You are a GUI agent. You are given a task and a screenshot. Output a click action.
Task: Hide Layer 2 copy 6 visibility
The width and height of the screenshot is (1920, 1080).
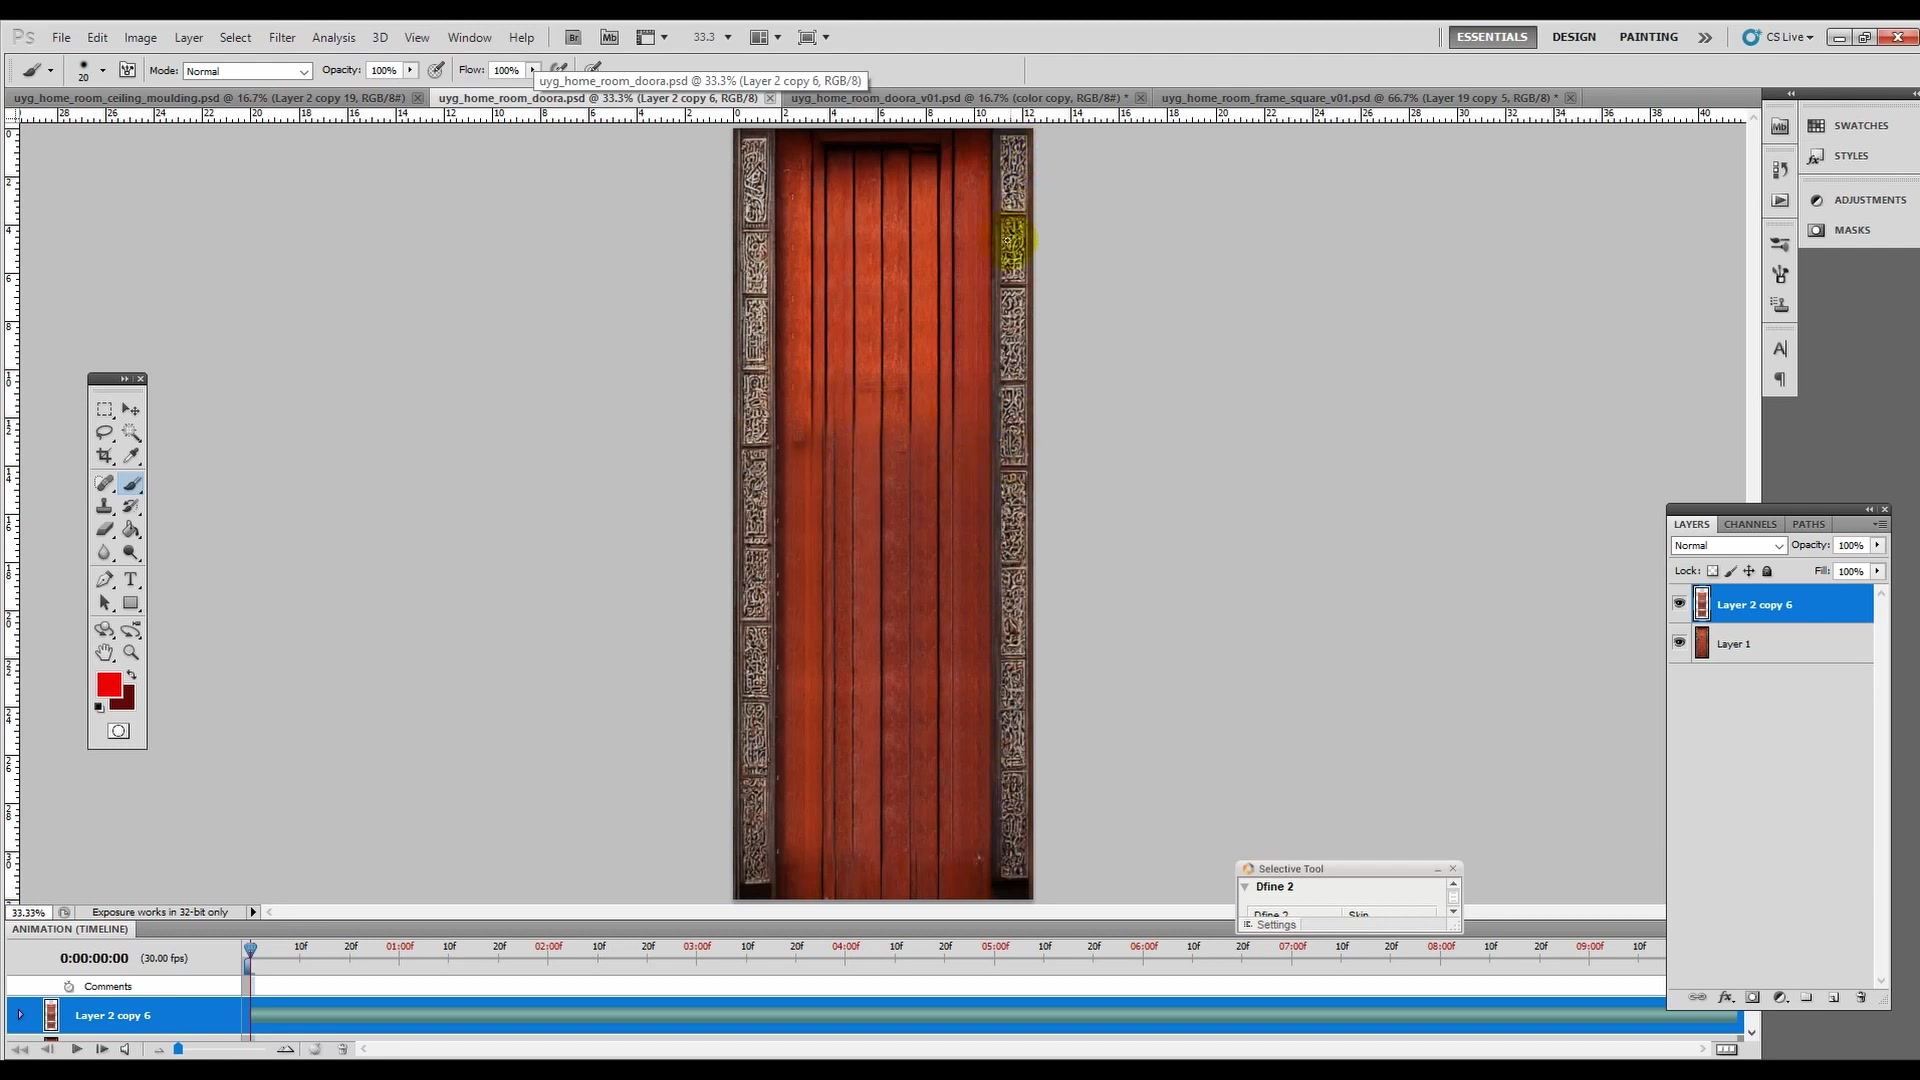tap(1679, 603)
